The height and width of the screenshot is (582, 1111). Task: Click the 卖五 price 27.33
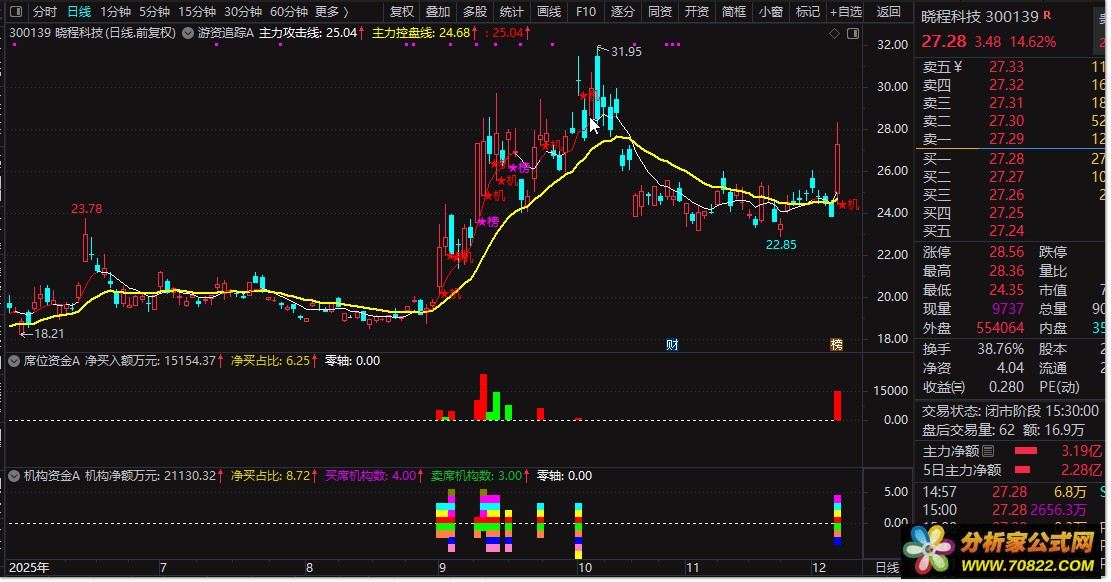[x=1006, y=67]
